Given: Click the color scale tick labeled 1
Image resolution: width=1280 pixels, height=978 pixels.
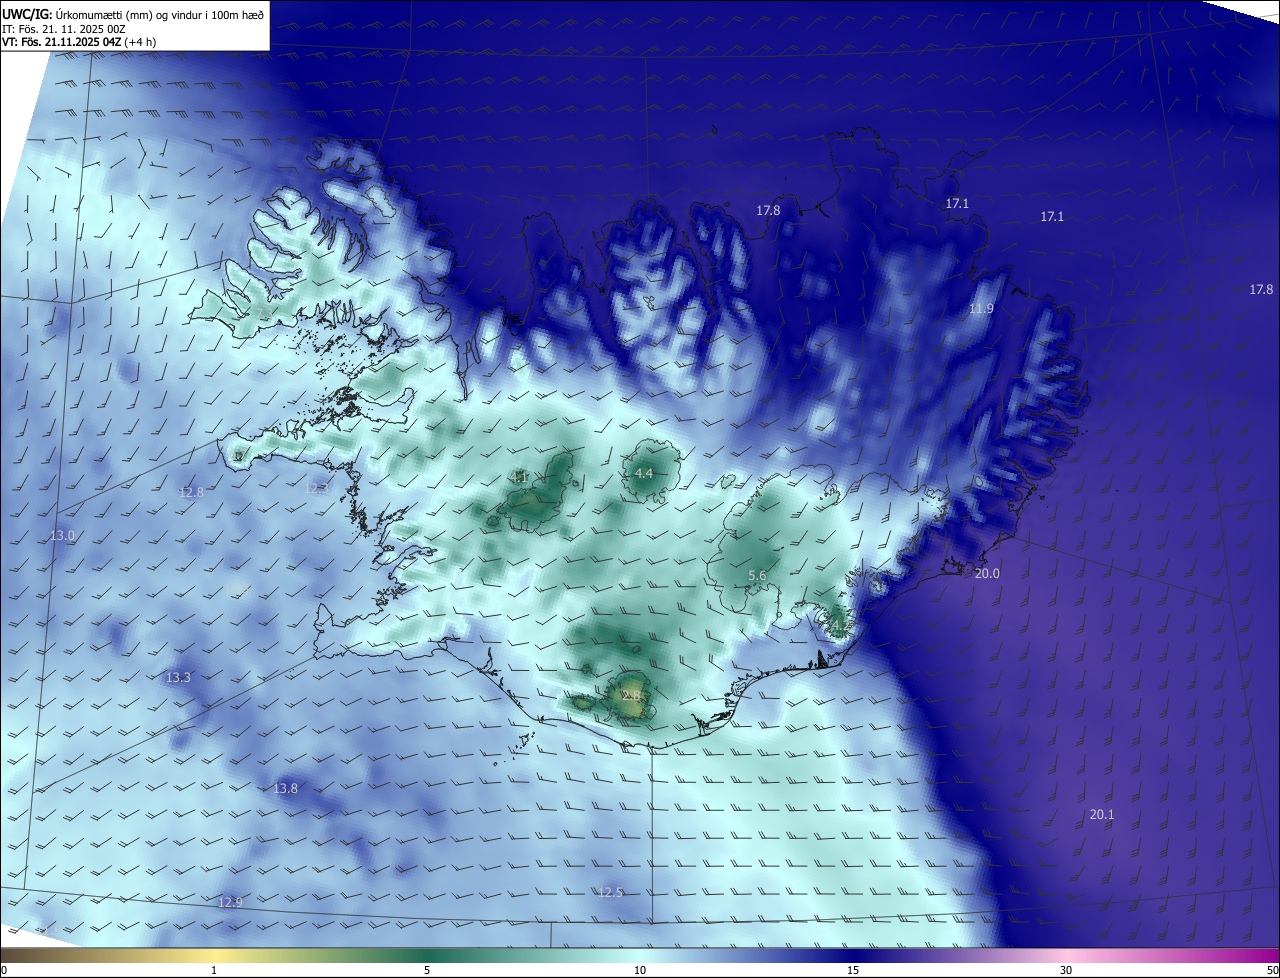Looking at the screenshot, I should pos(214,970).
